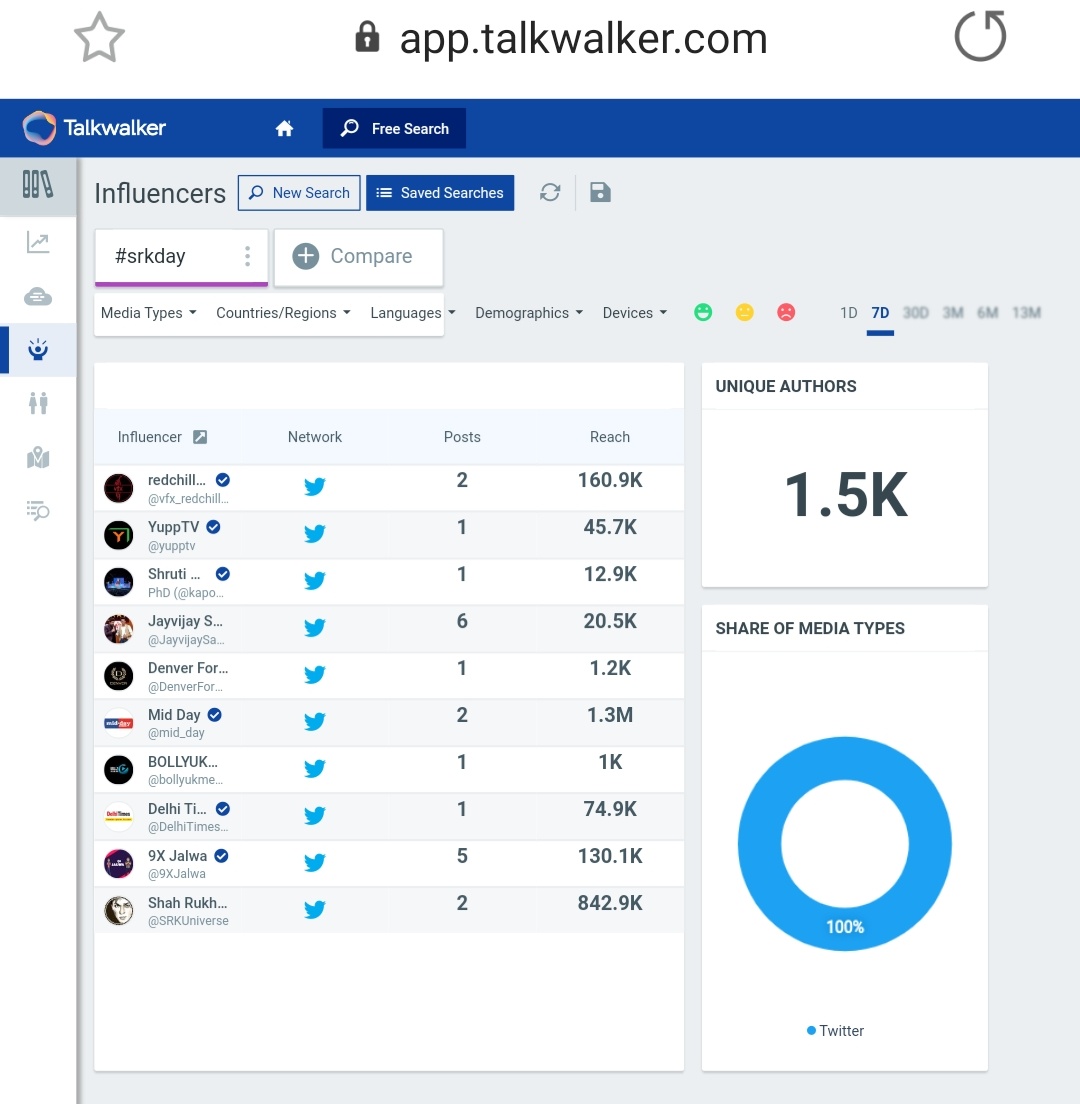Expand the Media Types filter
Screen dimensions: 1080x1104
tap(149, 313)
